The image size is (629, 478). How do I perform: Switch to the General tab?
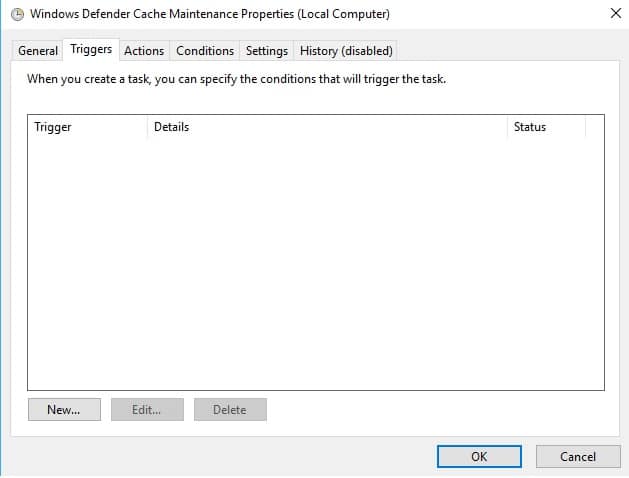pos(38,50)
